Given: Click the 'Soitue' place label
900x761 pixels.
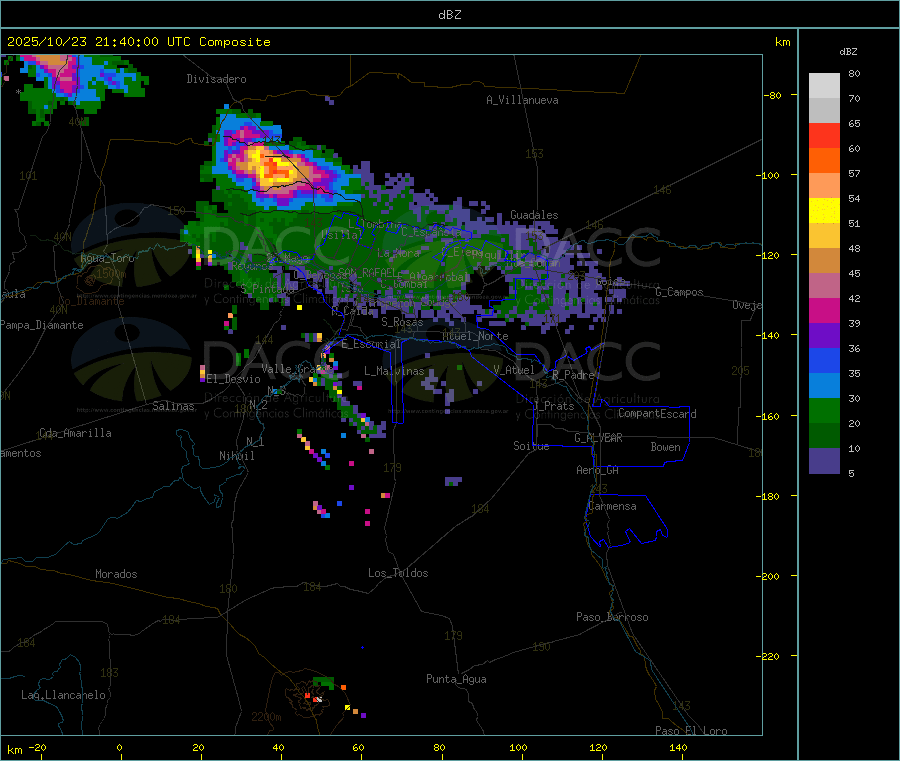Looking at the screenshot, I should point(531,446).
